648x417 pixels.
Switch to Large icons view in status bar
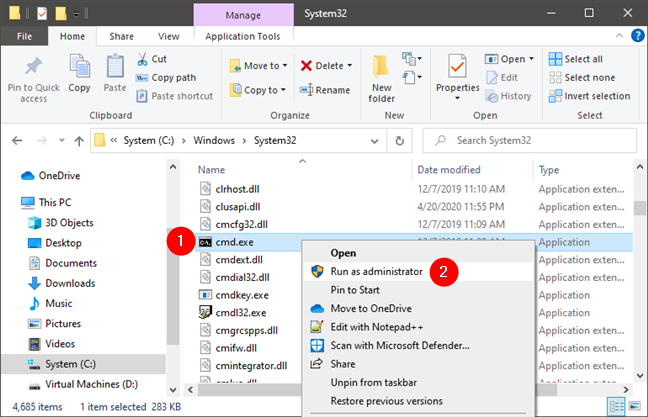[x=635, y=407]
